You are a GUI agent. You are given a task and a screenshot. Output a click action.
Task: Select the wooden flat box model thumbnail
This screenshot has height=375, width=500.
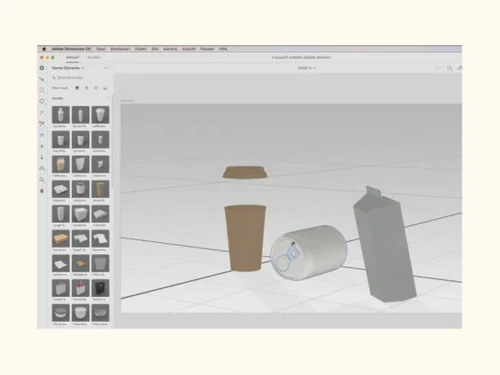point(61,238)
